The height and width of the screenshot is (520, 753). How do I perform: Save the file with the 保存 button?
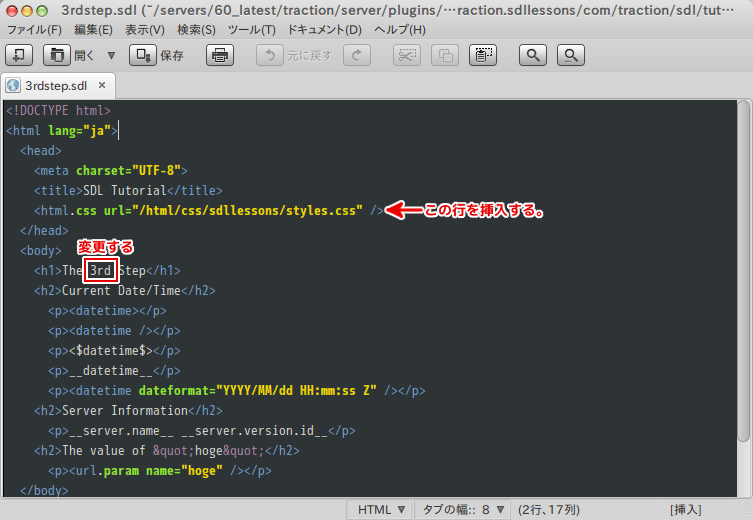pos(158,55)
